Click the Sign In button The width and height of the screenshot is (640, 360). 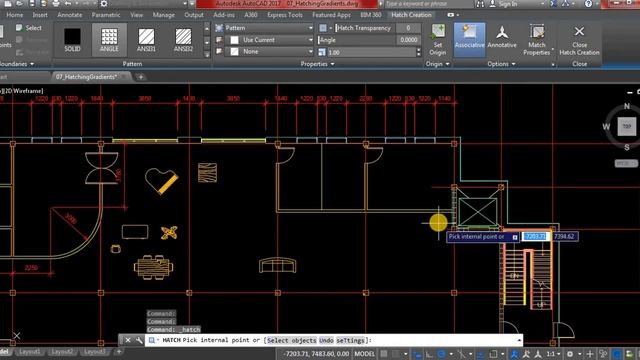pyautogui.click(x=504, y=4)
